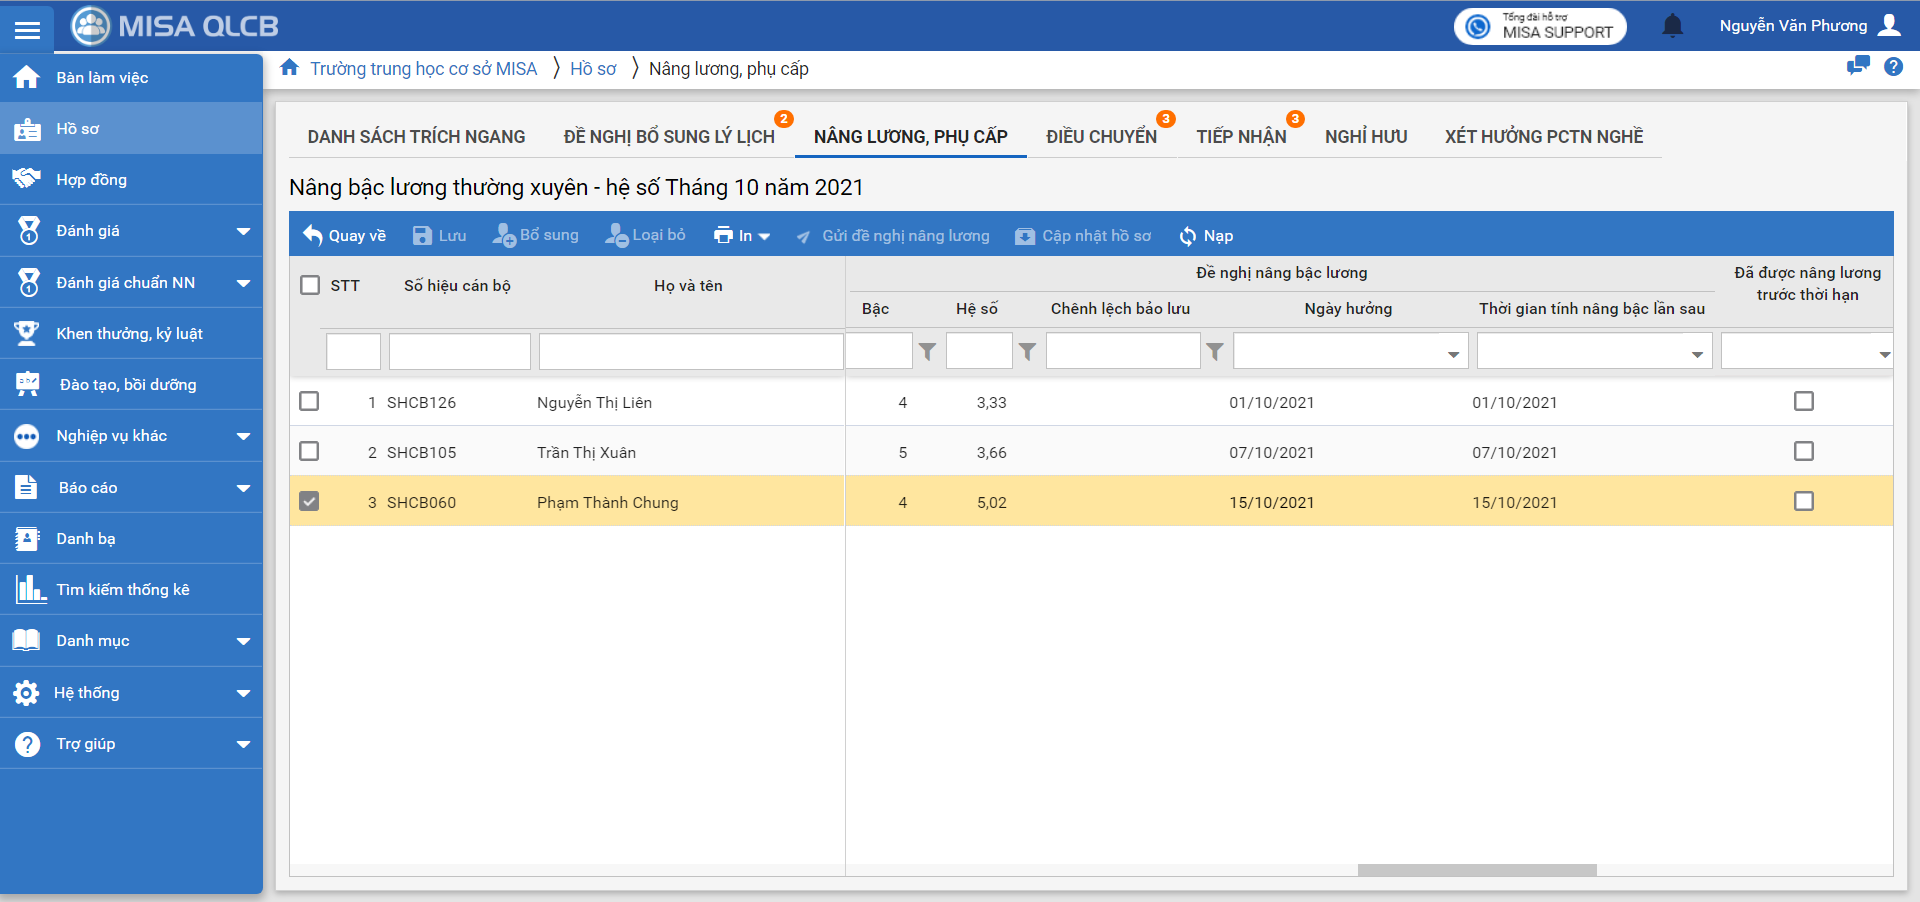Uncheck the Phạm Thành Chung row checkbox

(x=309, y=501)
